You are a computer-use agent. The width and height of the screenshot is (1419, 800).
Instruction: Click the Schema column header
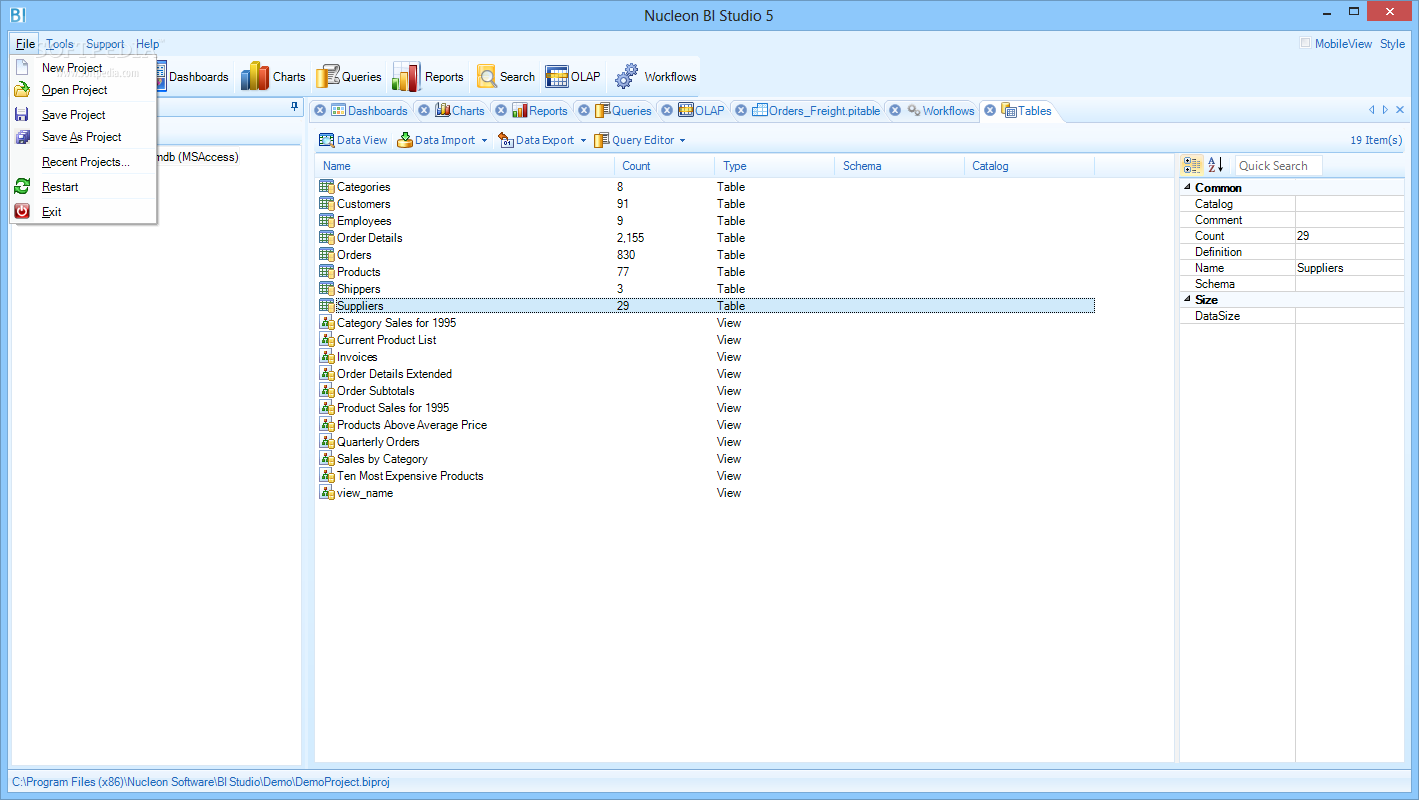coord(900,166)
